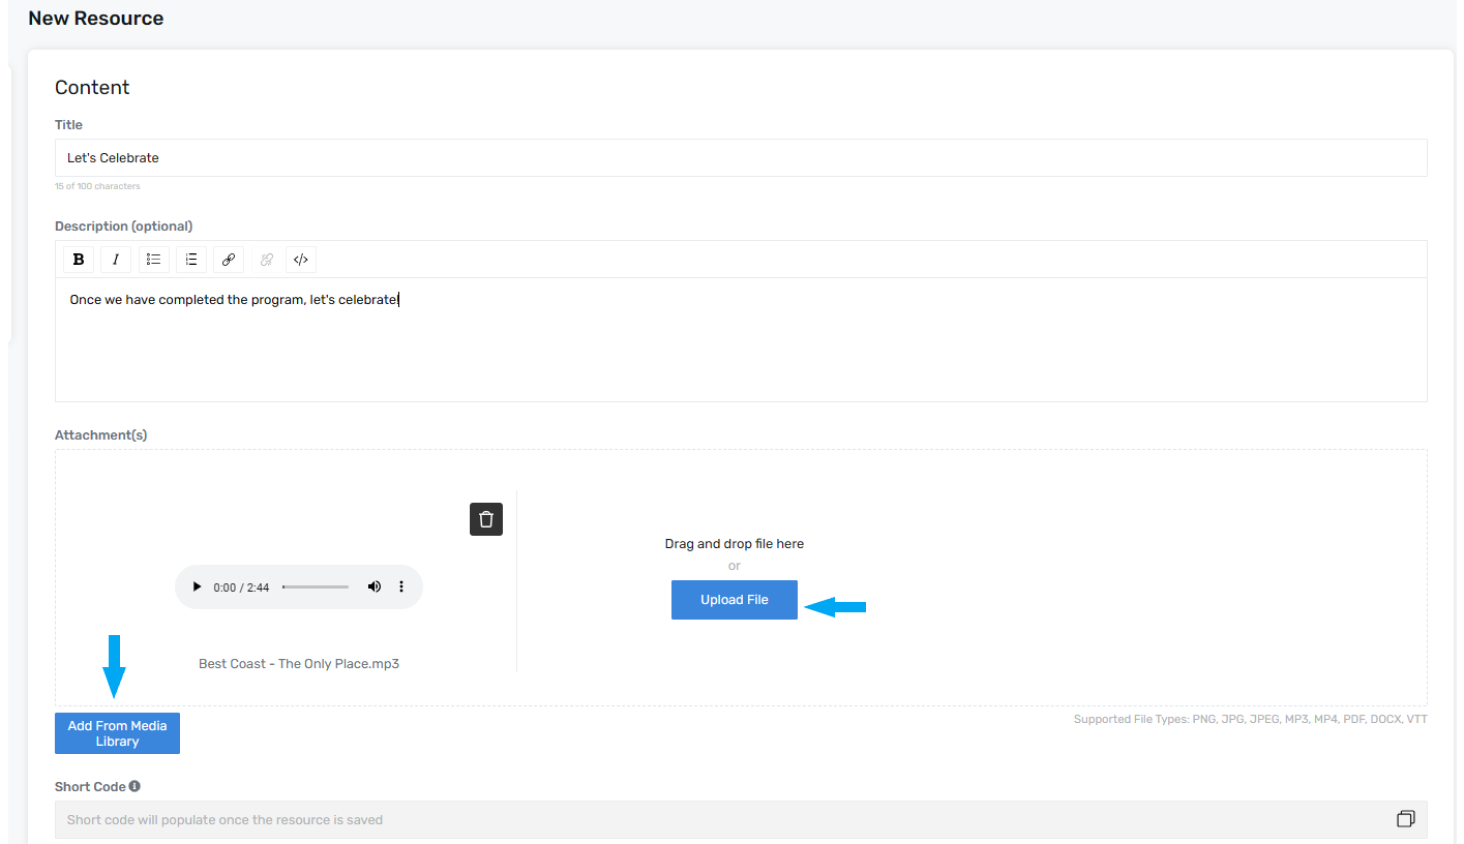Click the Drag and drop file here text
Screen dimensions: 1464x844
(x=734, y=544)
